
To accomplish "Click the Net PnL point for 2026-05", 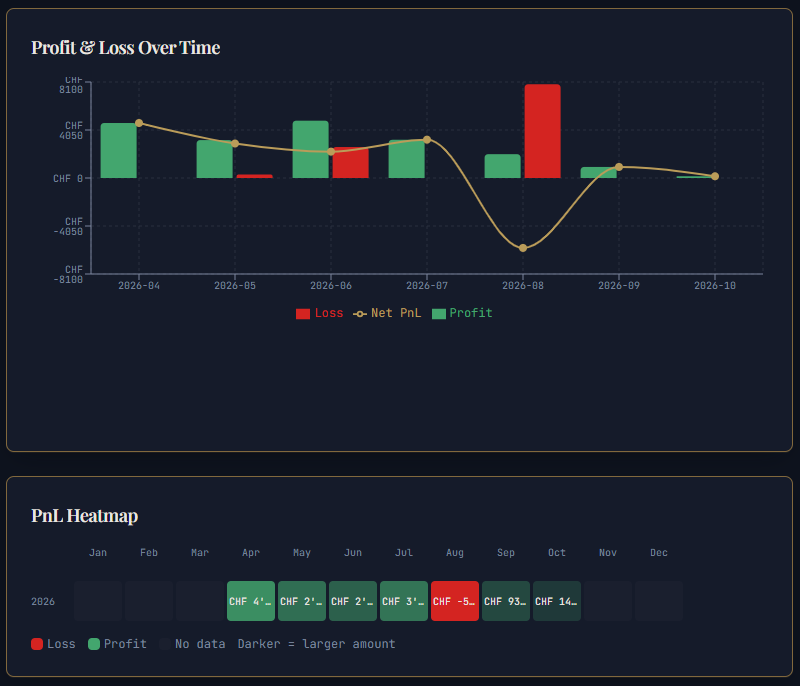I will tap(235, 143).
